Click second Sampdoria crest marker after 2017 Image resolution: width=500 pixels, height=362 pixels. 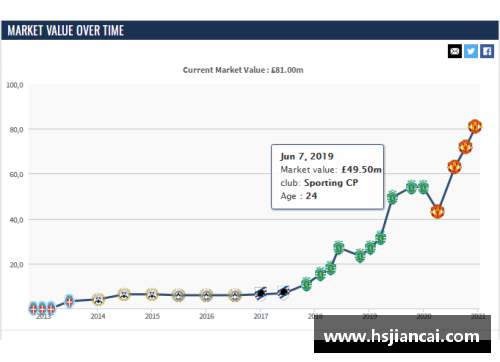pos(283,293)
